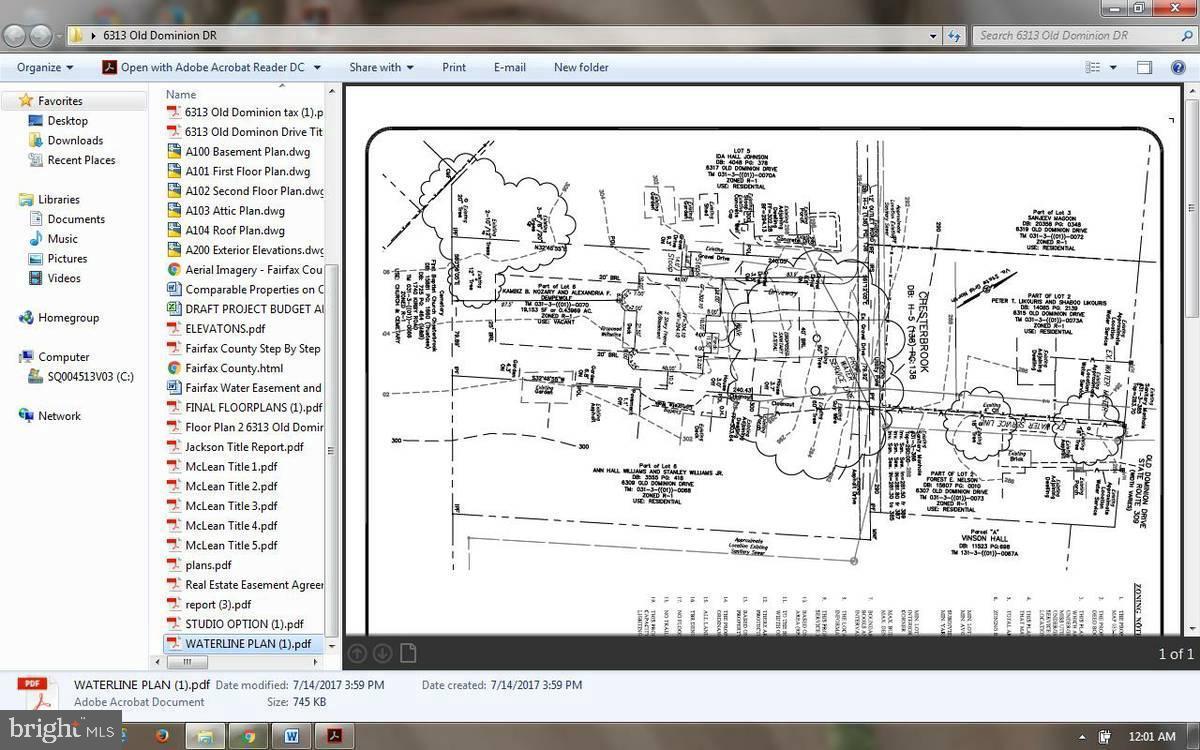Screen dimensions: 1200x750
Task: Select WATERLINE PLAN (1).pdf in list
Action: [245, 644]
